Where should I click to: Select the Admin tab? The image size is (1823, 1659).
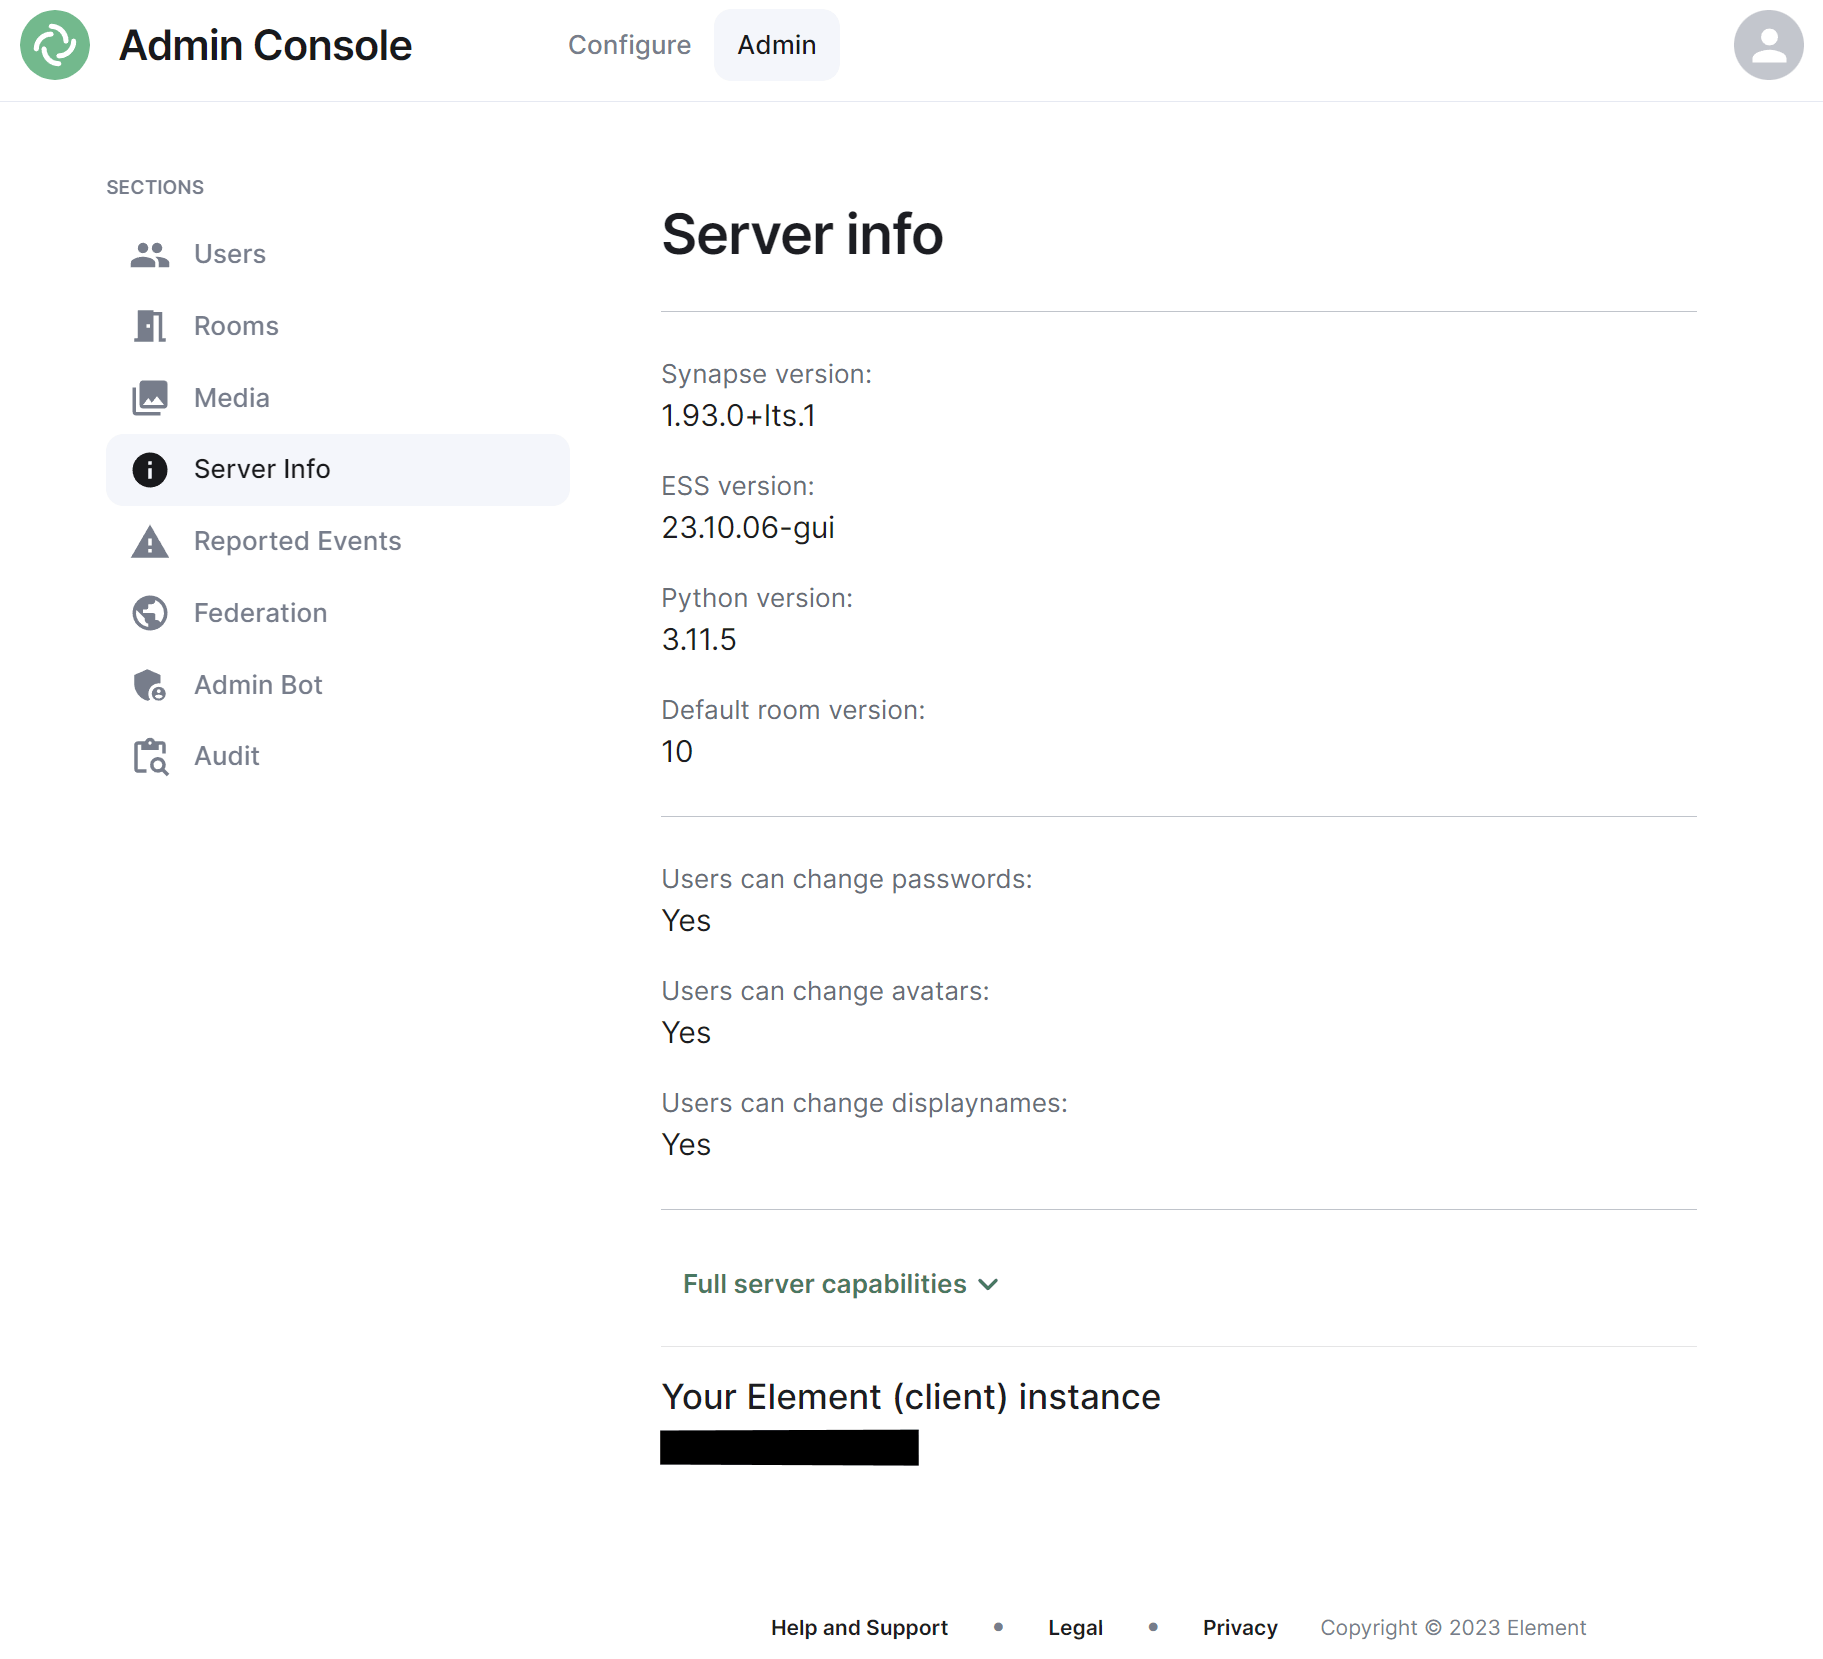777,45
